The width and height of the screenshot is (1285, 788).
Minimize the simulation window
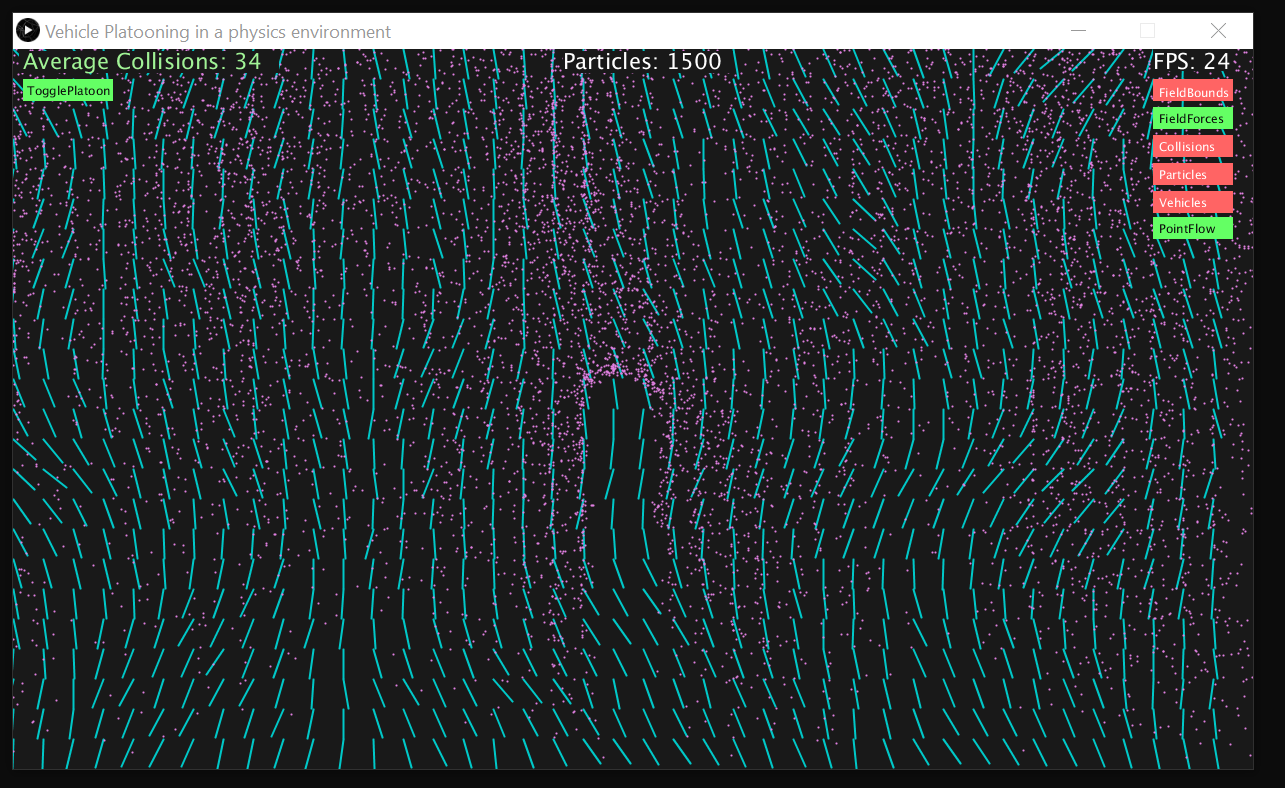(1077, 31)
